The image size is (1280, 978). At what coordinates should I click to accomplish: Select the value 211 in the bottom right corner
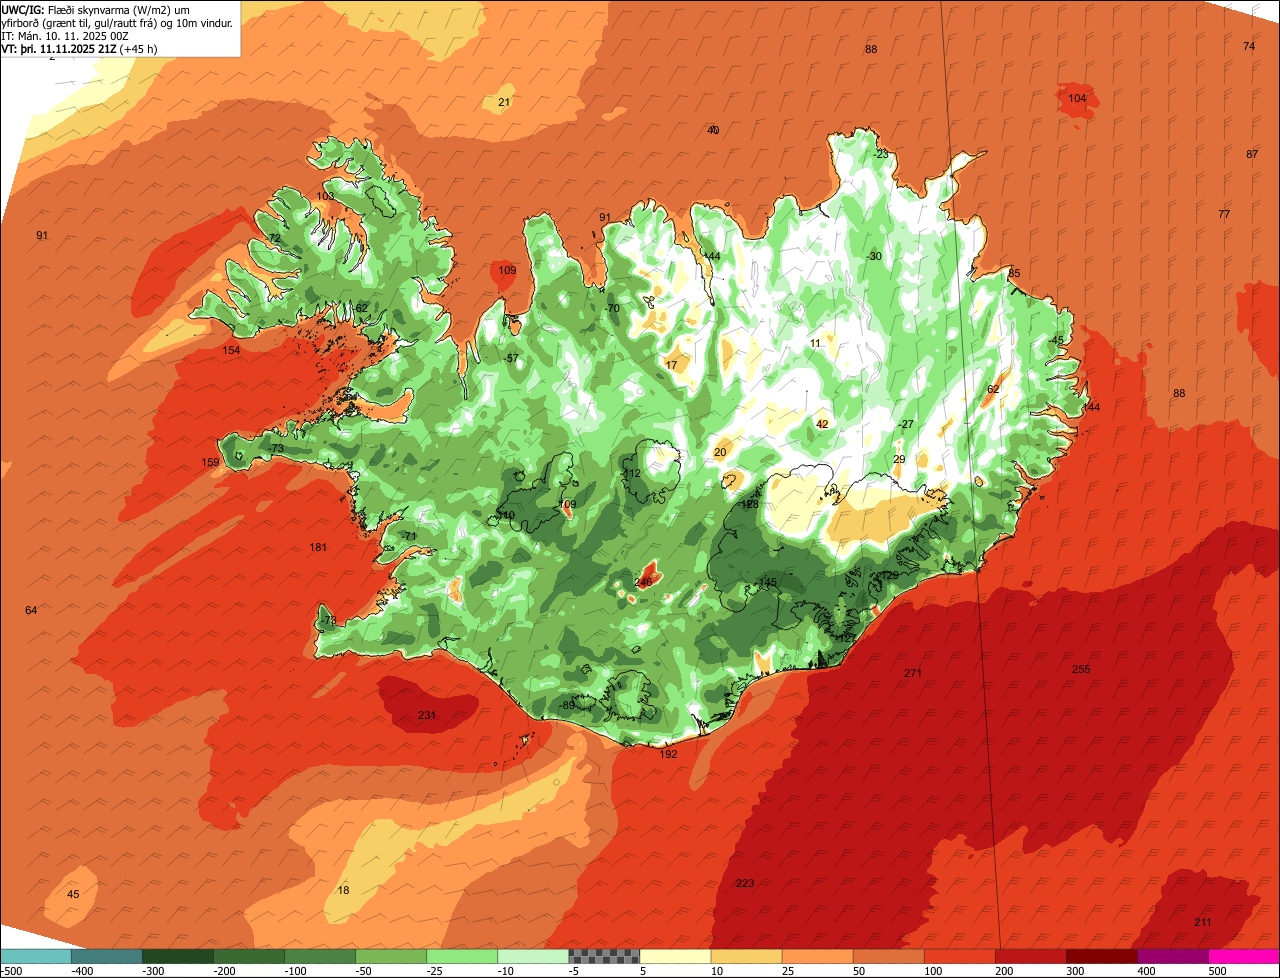[1202, 922]
